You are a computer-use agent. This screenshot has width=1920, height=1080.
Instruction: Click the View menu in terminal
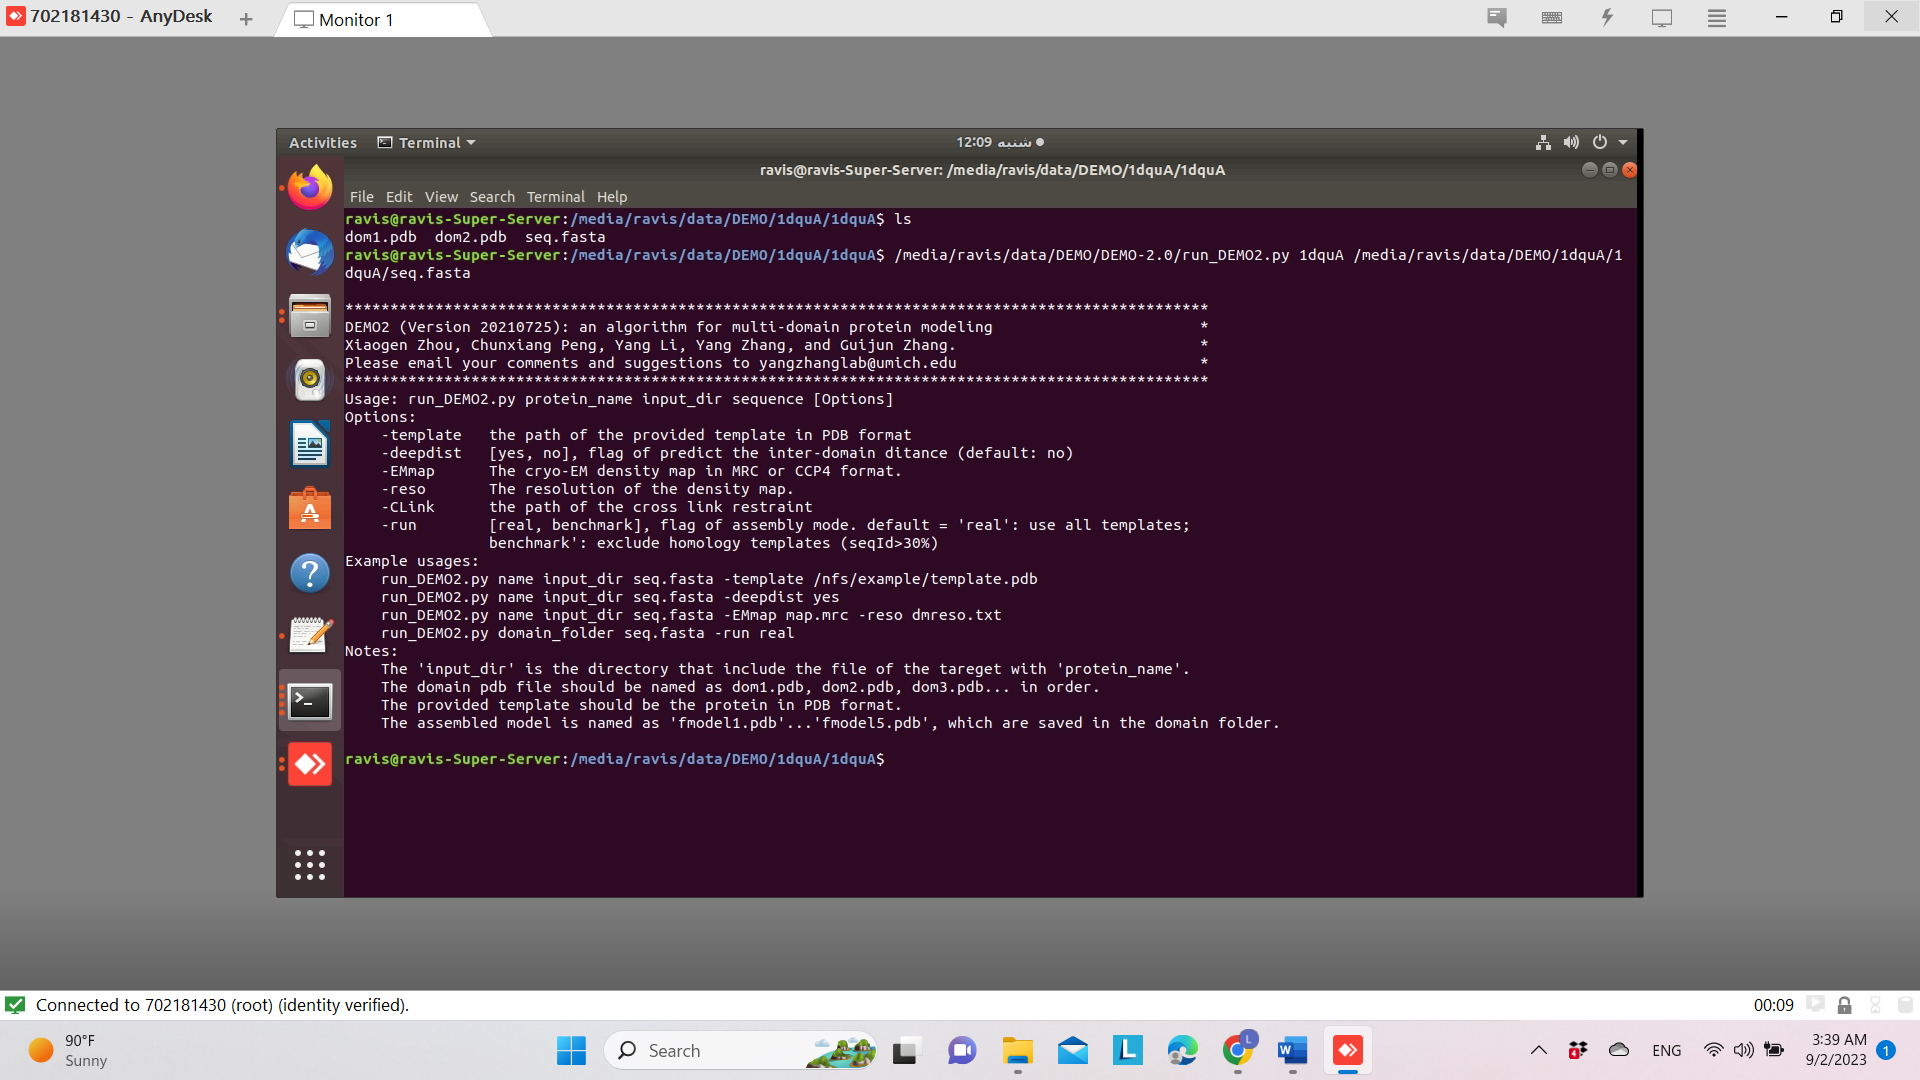tap(440, 195)
